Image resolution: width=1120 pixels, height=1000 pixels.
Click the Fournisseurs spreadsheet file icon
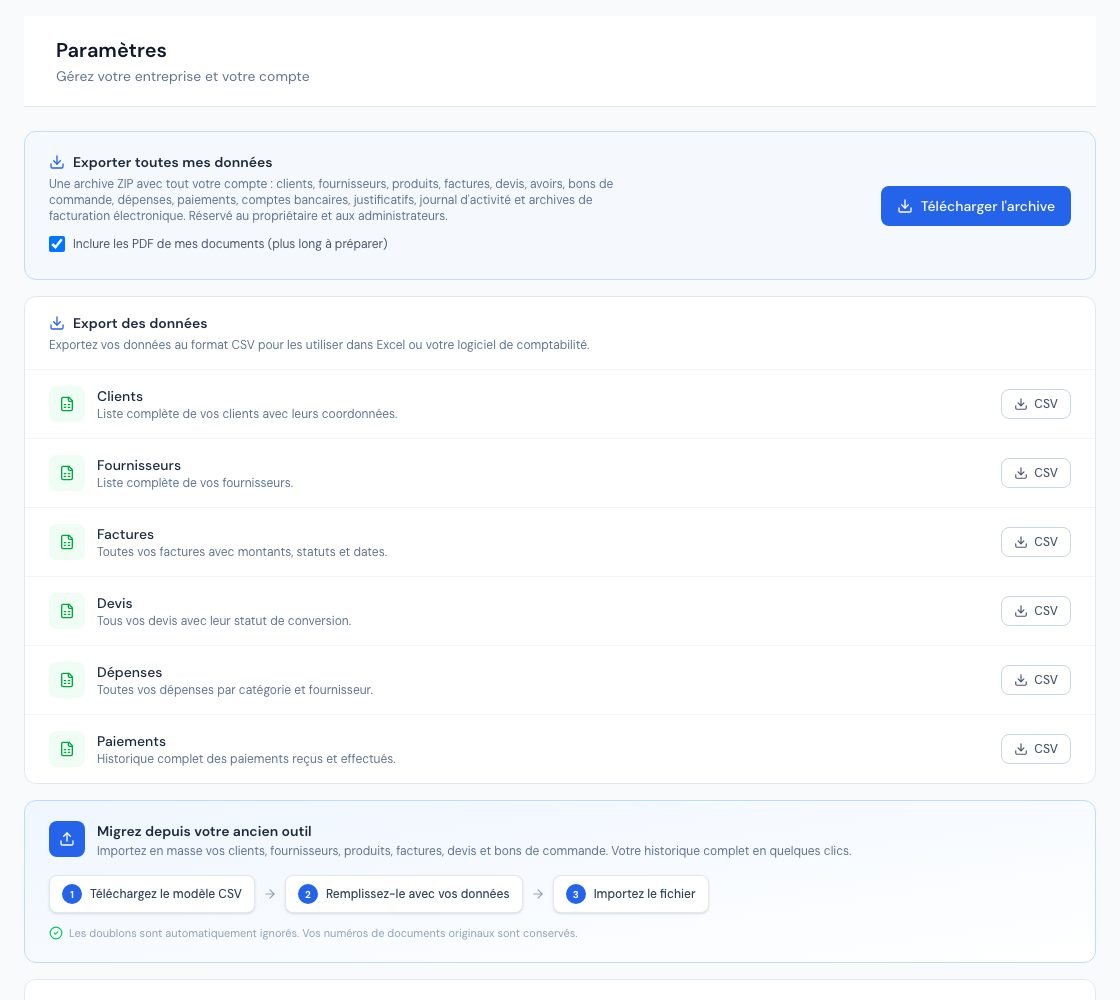tap(67, 473)
